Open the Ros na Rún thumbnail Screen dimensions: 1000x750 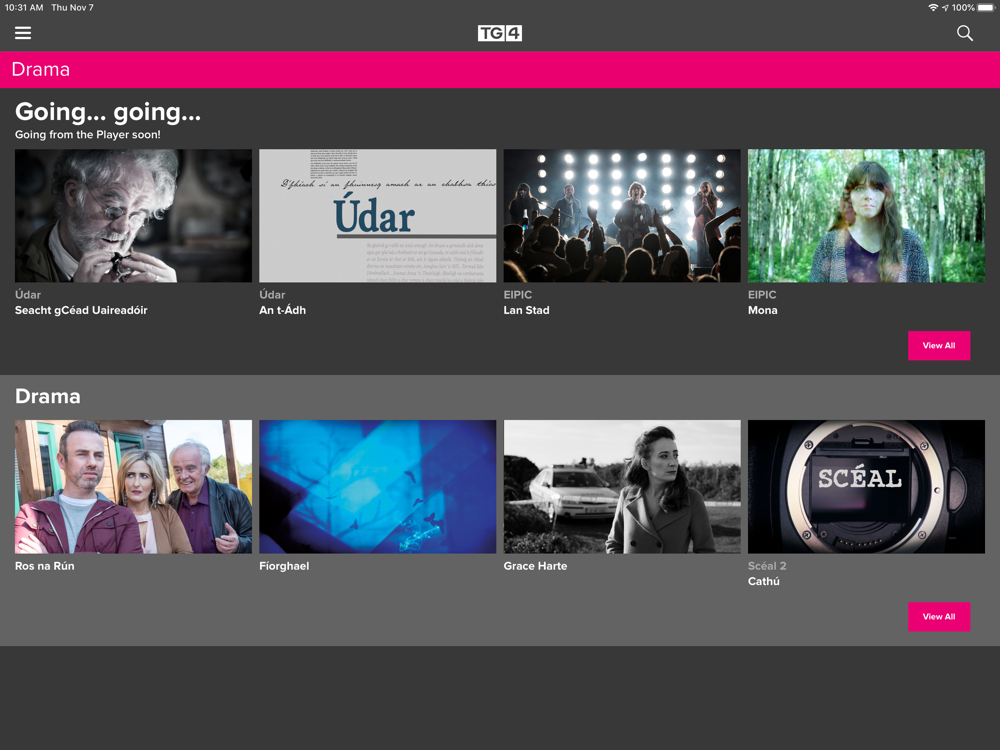133,487
